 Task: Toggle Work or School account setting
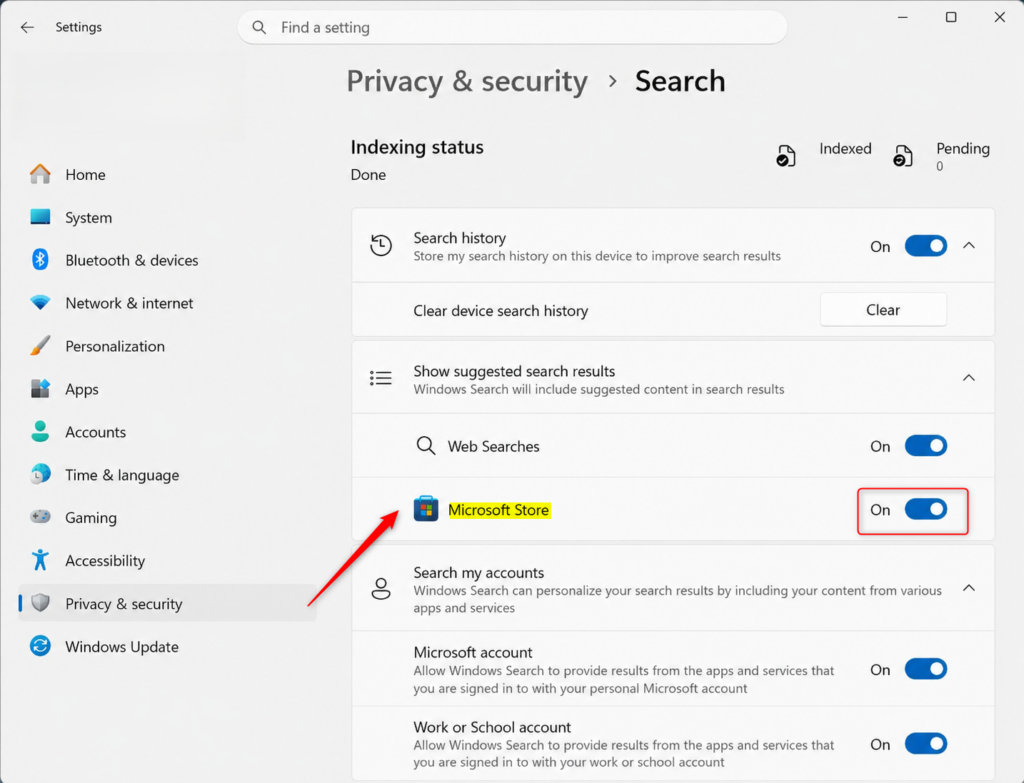(x=925, y=744)
